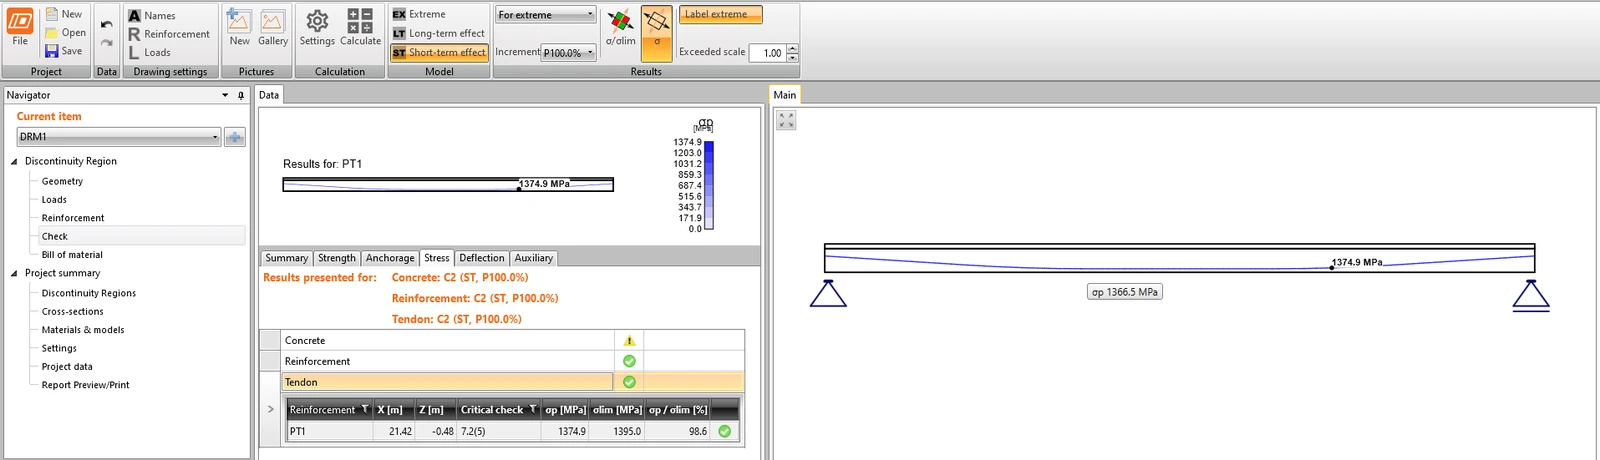Open calculation Settings
The image size is (1600, 460).
pyautogui.click(x=317, y=28)
